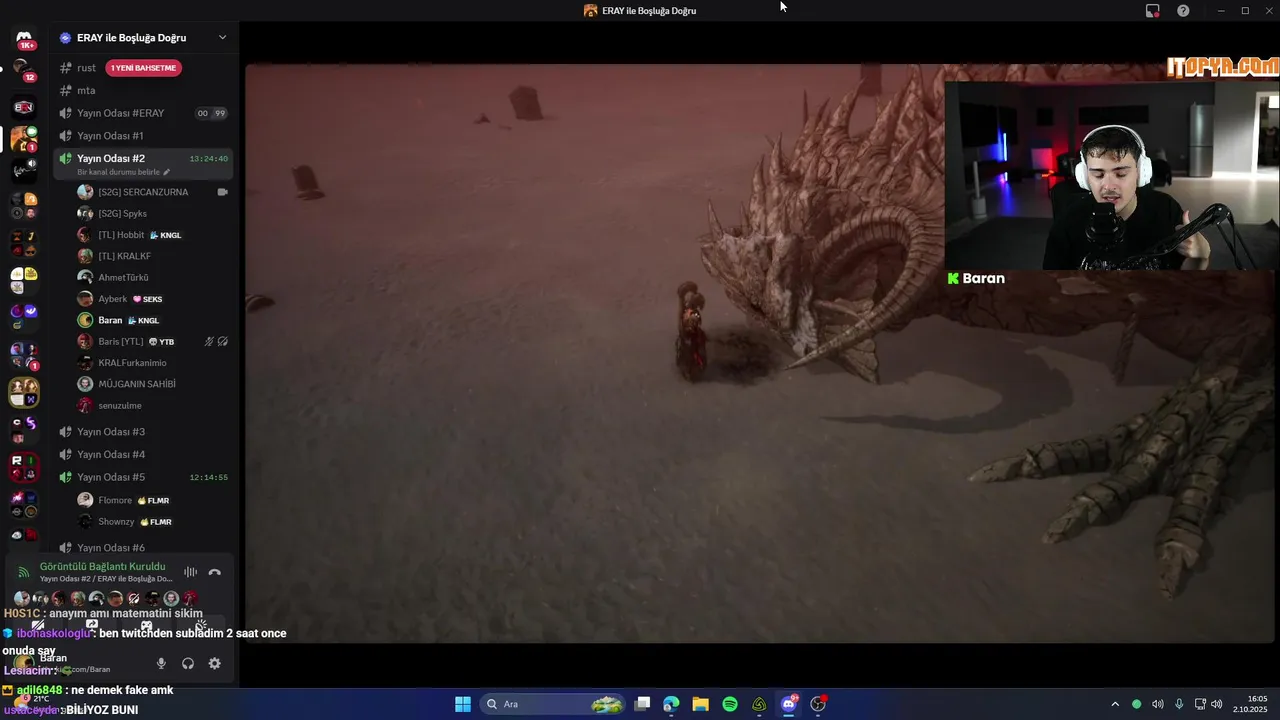Click the camera icon next to SERCANZURNA

(x=222, y=192)
